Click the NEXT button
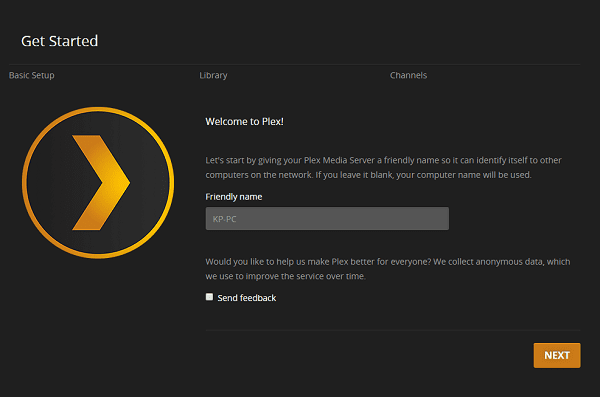The width and height of the screenshot is (600, 397). [557, 355]
